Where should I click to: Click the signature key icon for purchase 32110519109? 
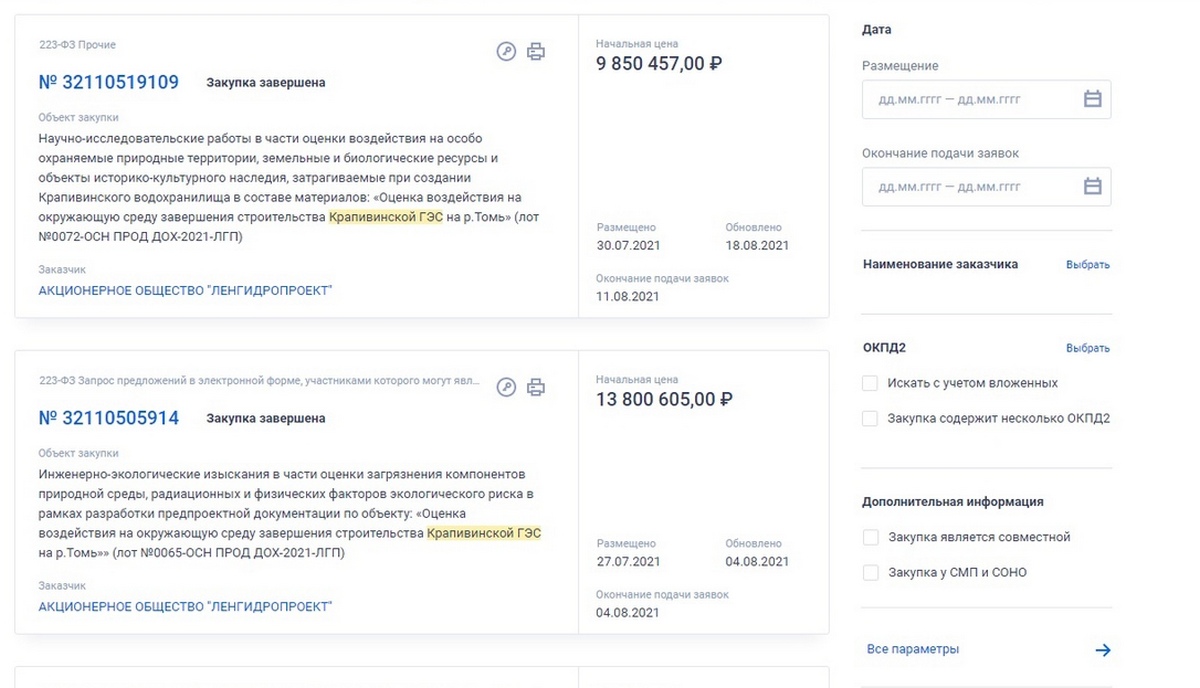pos(506,52)
